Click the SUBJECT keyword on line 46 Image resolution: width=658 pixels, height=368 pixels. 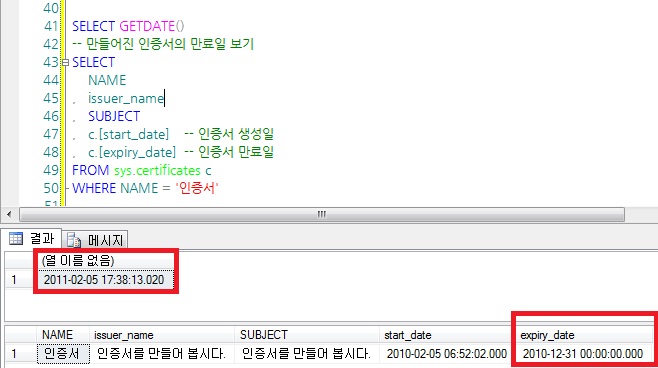[114, 116]
